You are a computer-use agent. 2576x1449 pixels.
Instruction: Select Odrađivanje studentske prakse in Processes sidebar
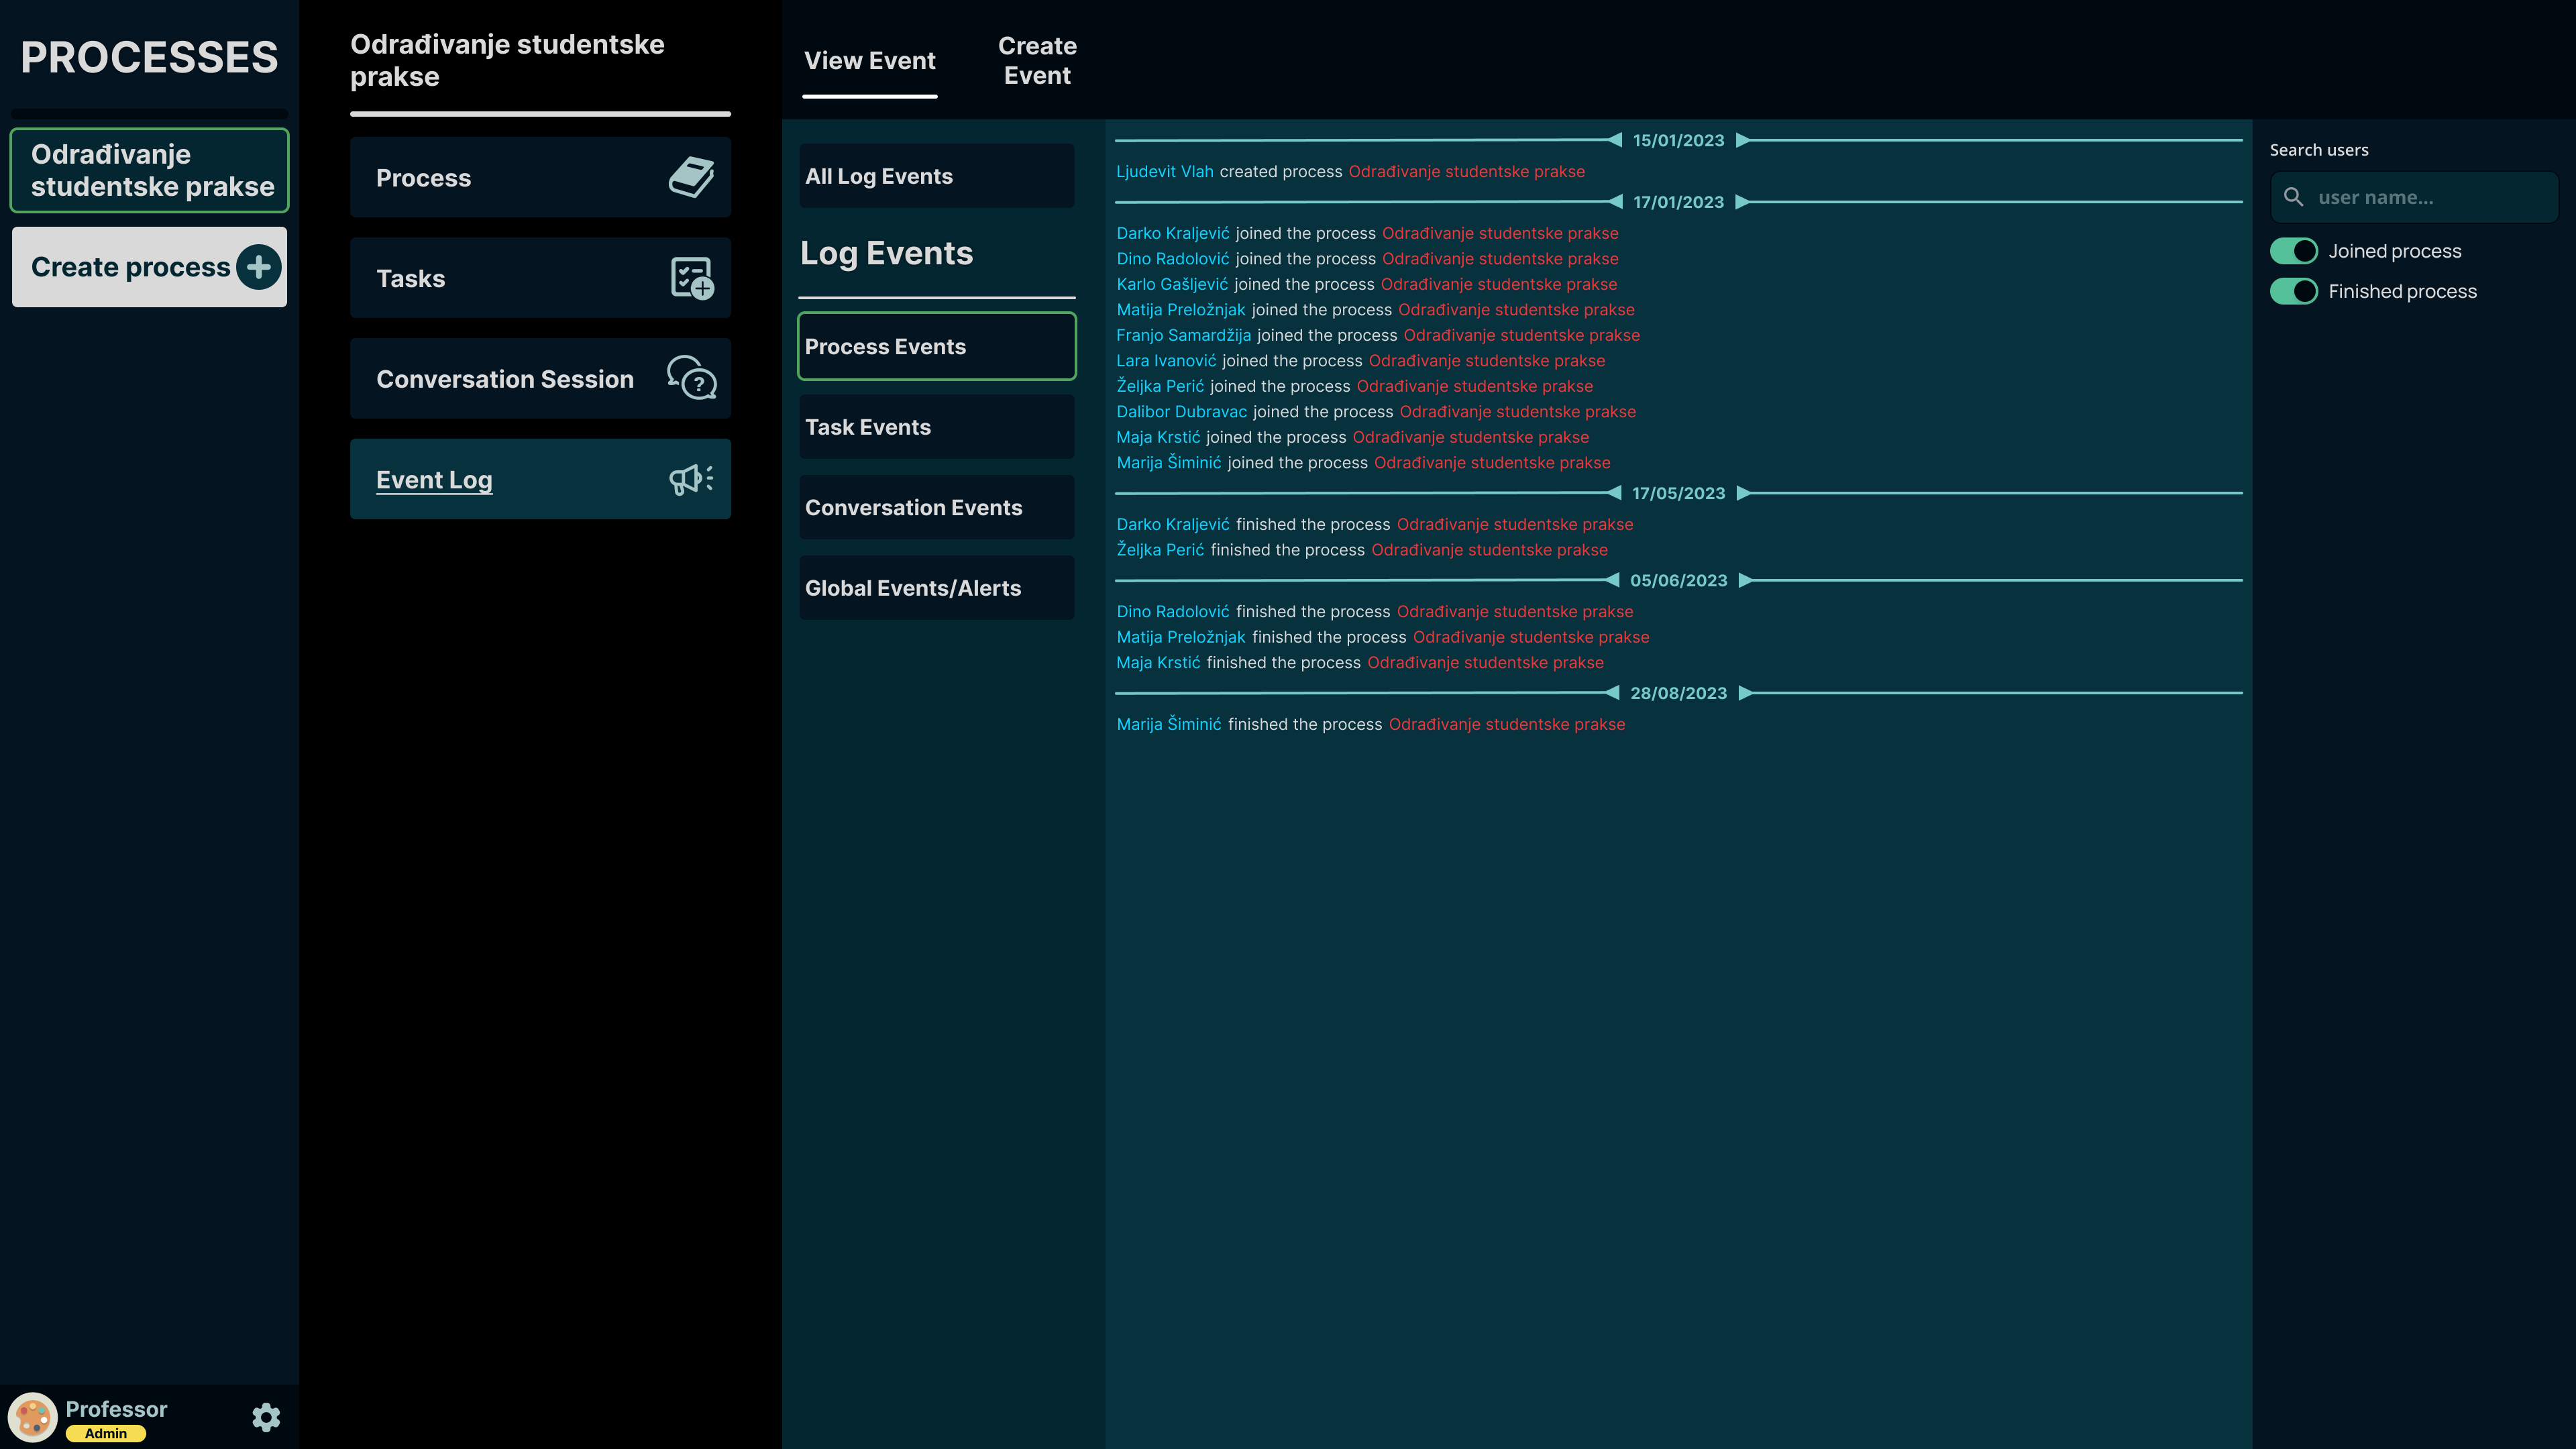[x=150, y=170]
